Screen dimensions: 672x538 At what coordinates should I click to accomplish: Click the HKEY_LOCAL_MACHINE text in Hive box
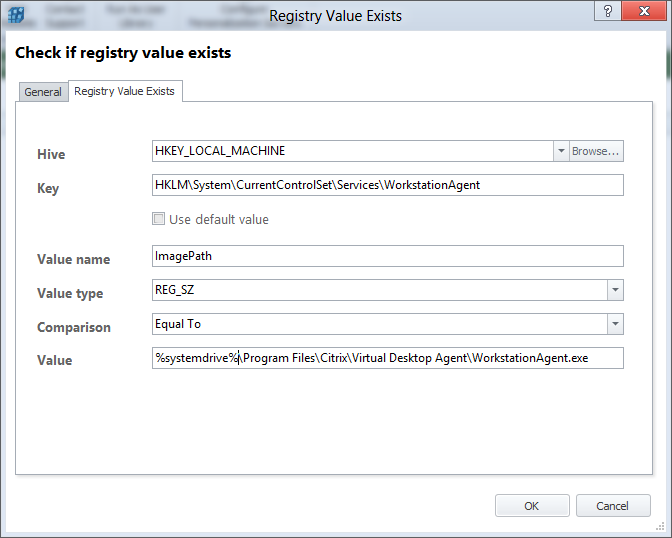coord(220,151)
